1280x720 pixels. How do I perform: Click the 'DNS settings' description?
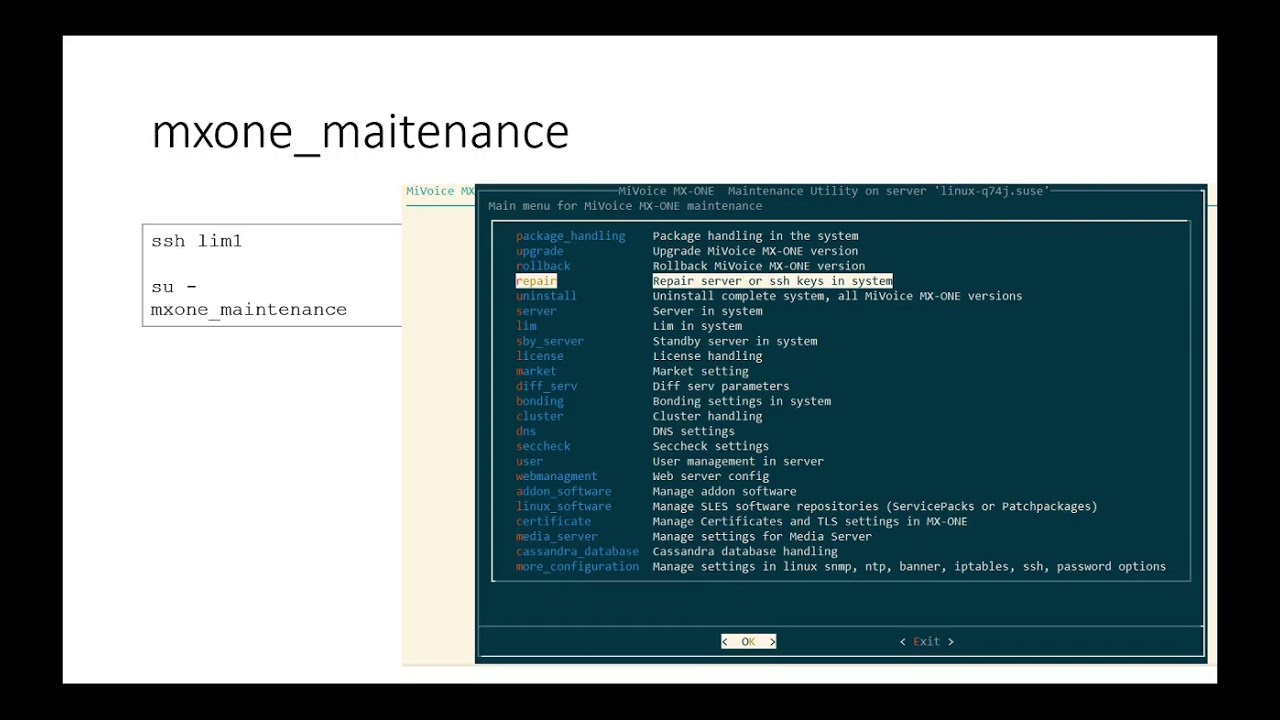click(693, 431)
